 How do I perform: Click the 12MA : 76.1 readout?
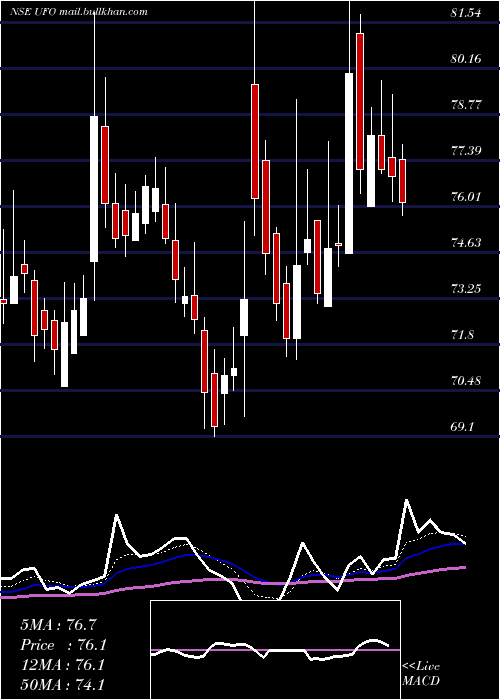coord(62,665)
